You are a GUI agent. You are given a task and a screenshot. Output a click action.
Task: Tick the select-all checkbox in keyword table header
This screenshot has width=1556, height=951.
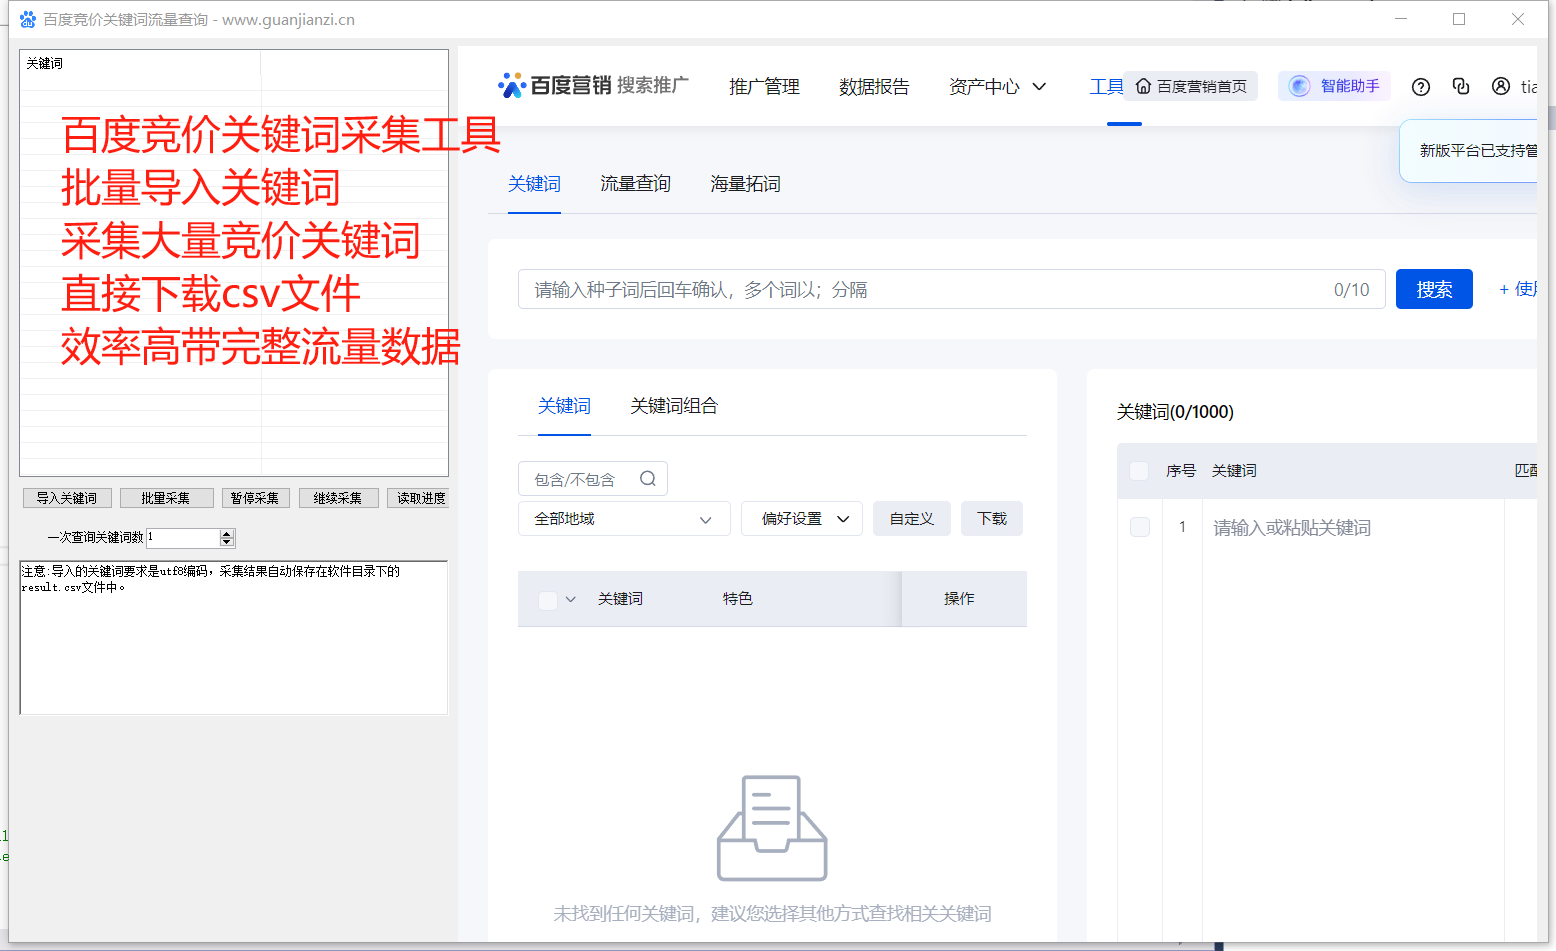548,600
